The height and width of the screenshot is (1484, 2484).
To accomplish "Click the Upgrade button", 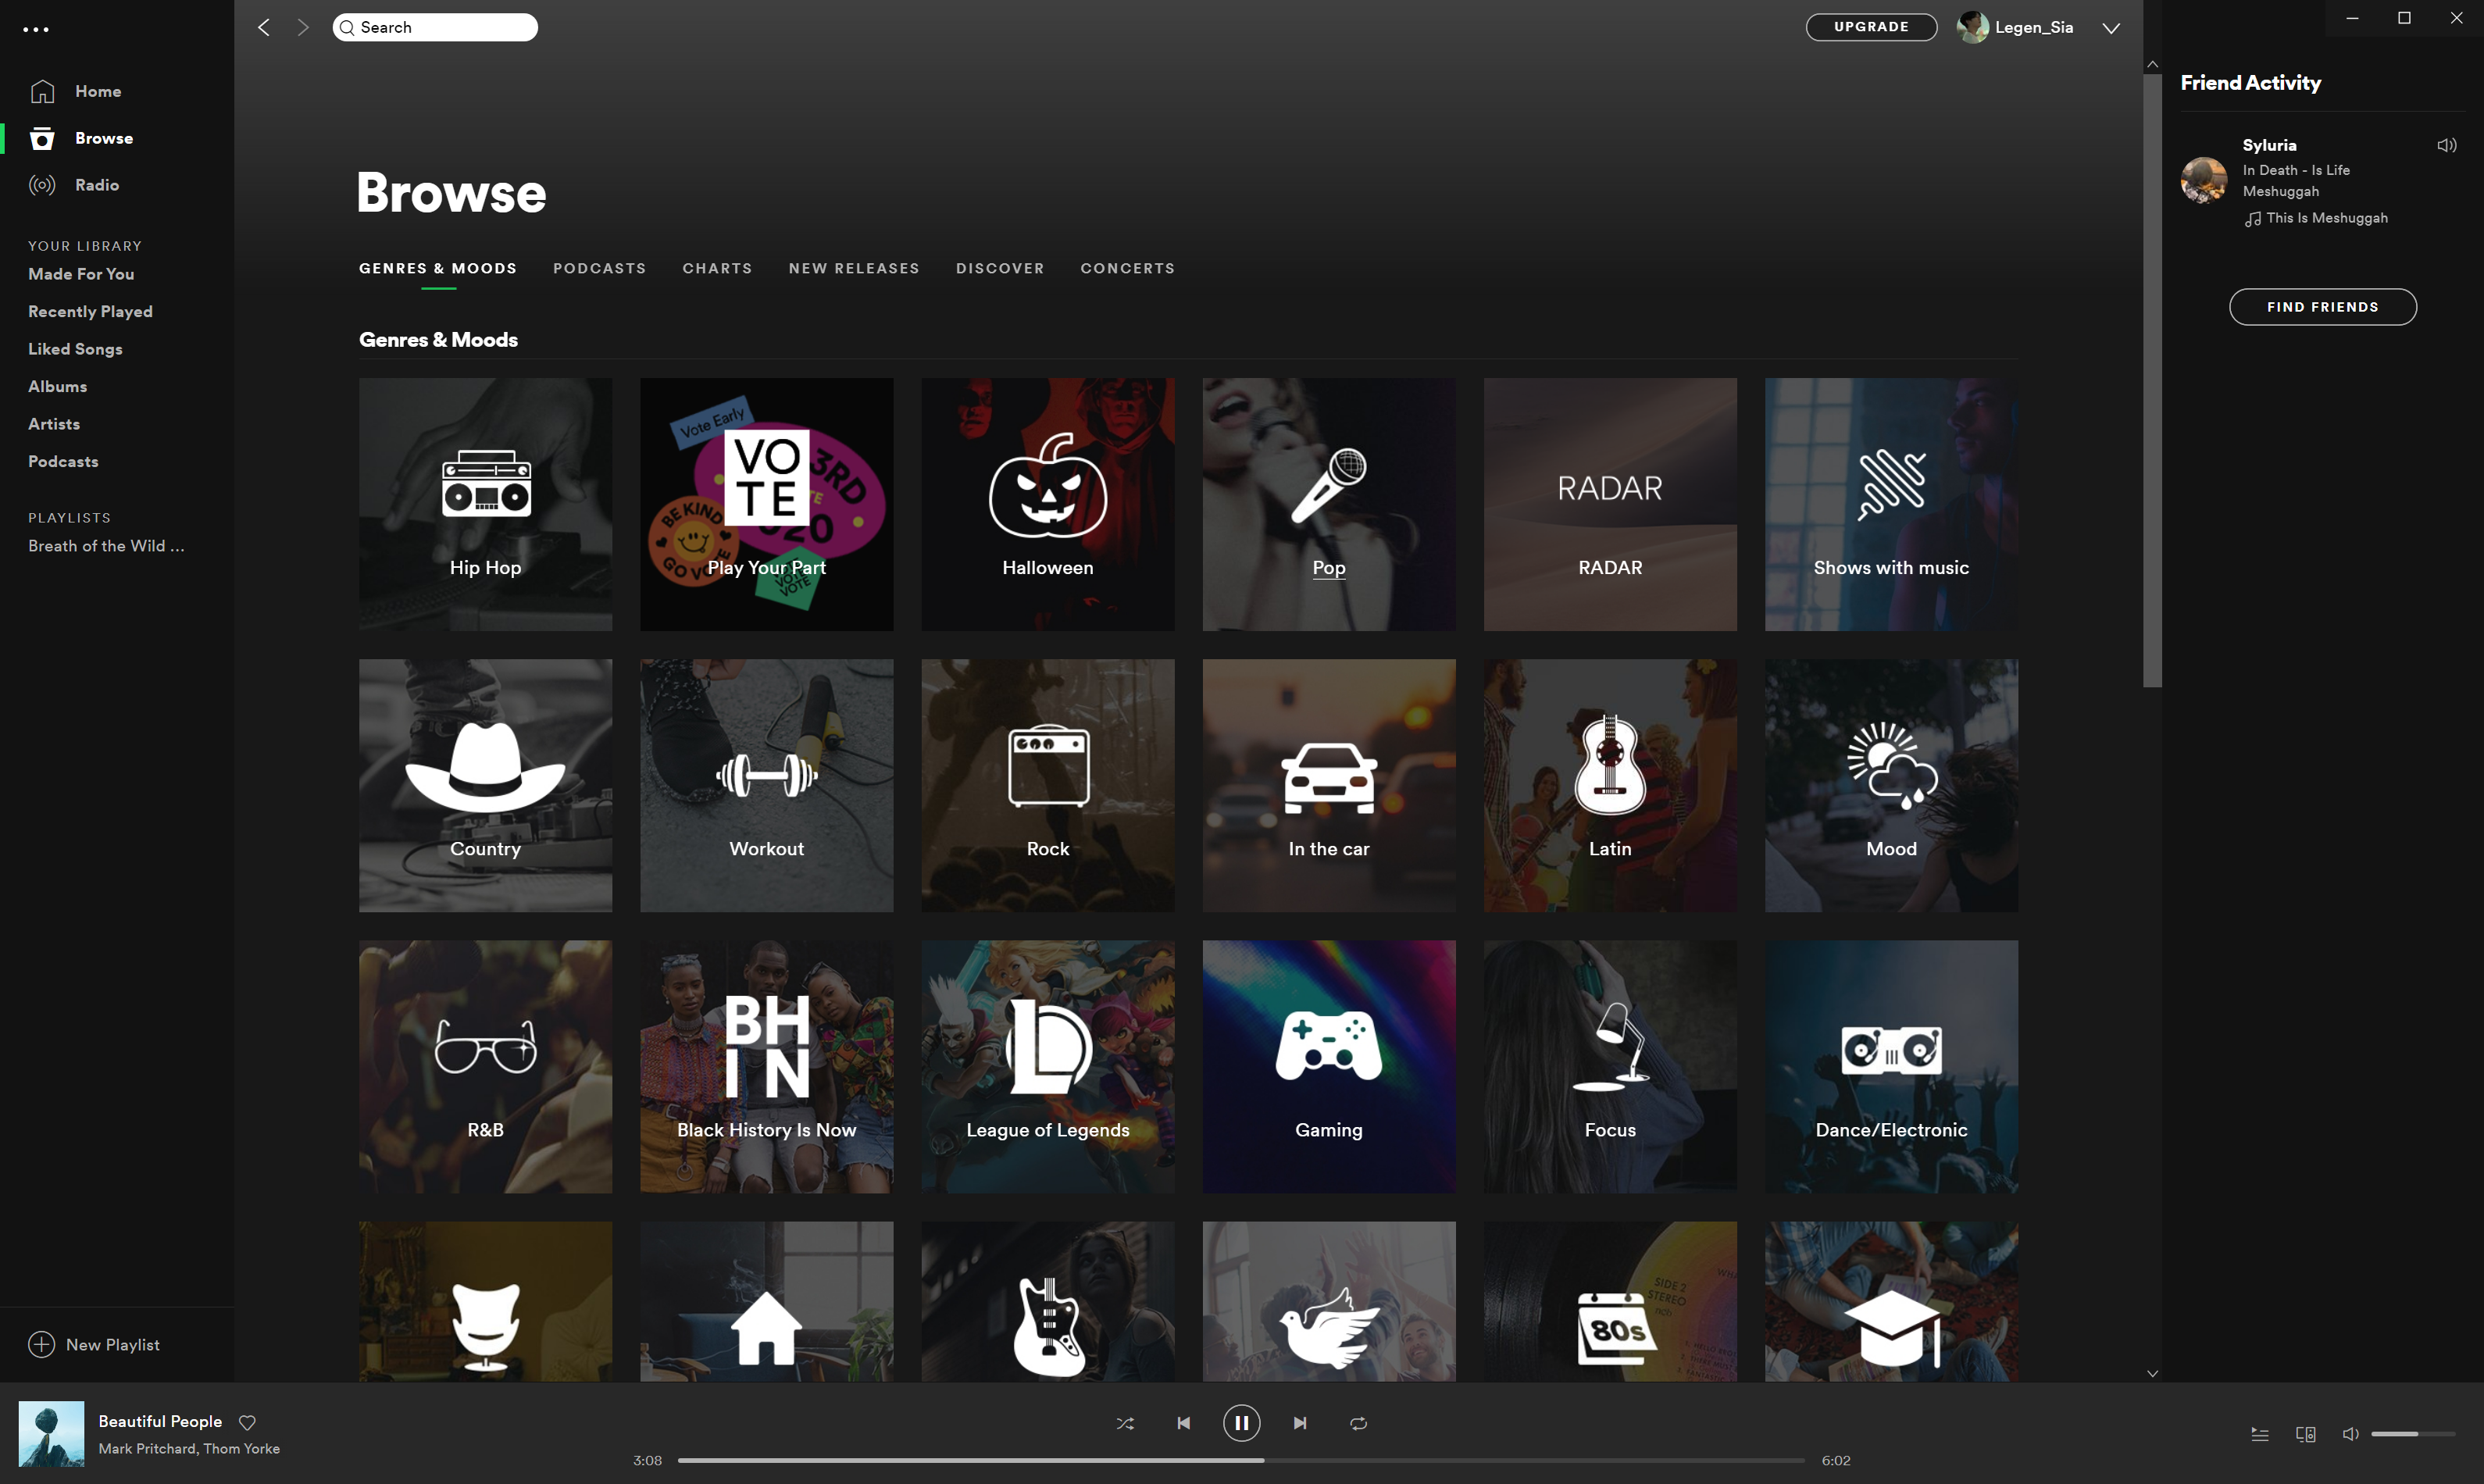I will [x=1871, y=27].
